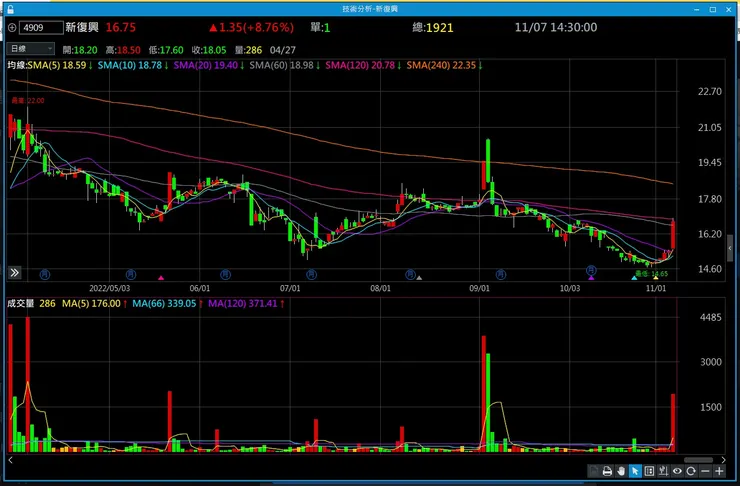Screen dimensions: 740x486
Task: Click the chart indicator settings icon
Action: 663,471
